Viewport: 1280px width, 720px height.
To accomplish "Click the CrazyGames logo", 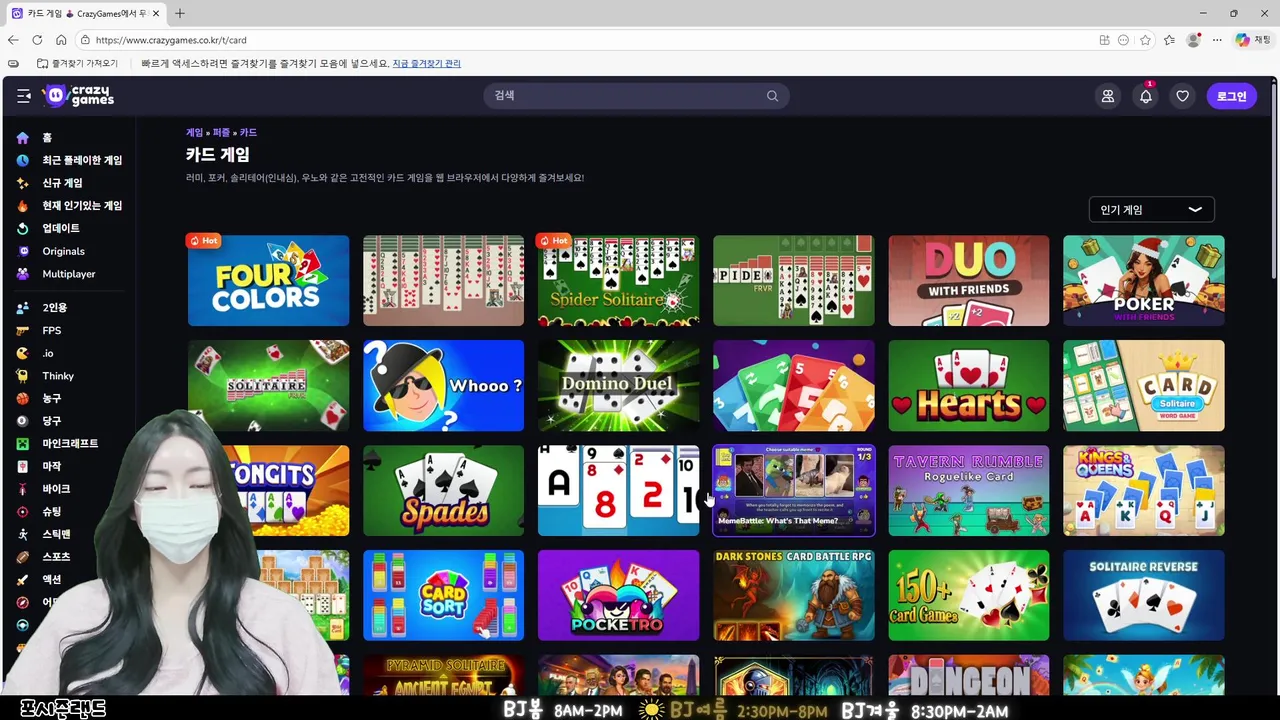I will [79, 96].
